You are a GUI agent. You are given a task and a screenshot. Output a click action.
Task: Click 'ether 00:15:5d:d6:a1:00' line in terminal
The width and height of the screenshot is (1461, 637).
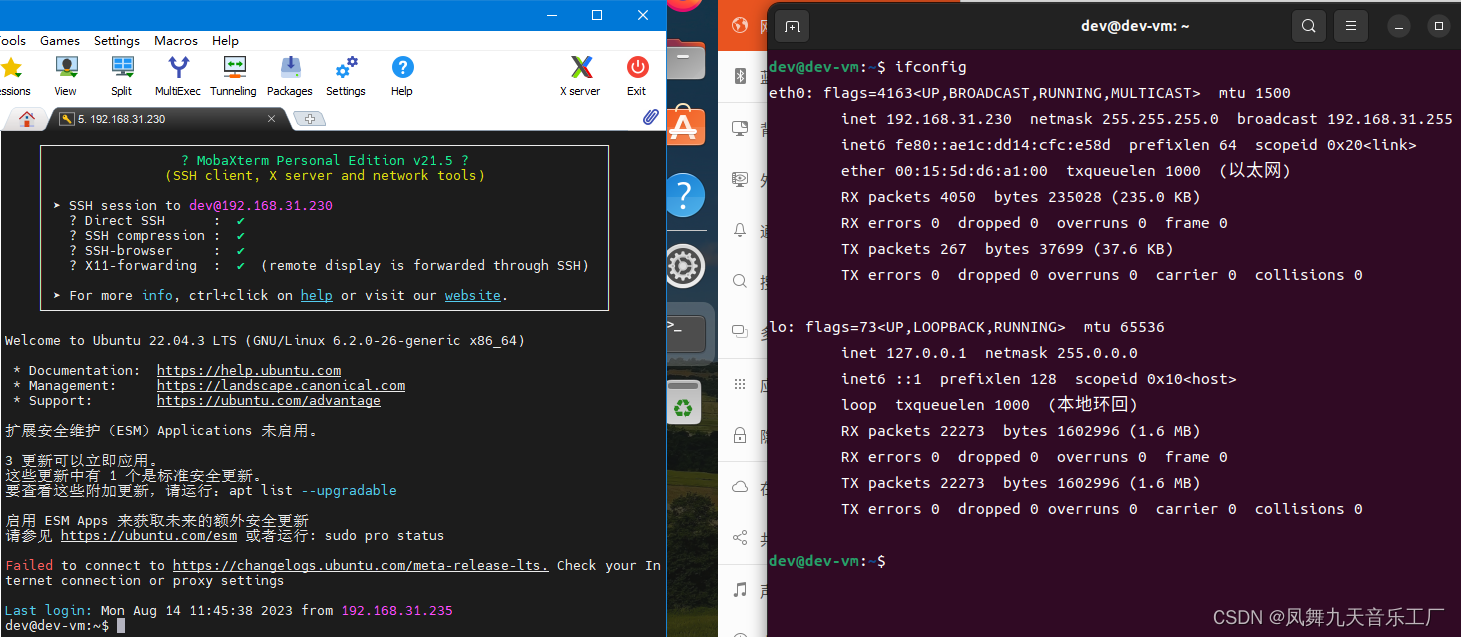[x=1066, y=171]
